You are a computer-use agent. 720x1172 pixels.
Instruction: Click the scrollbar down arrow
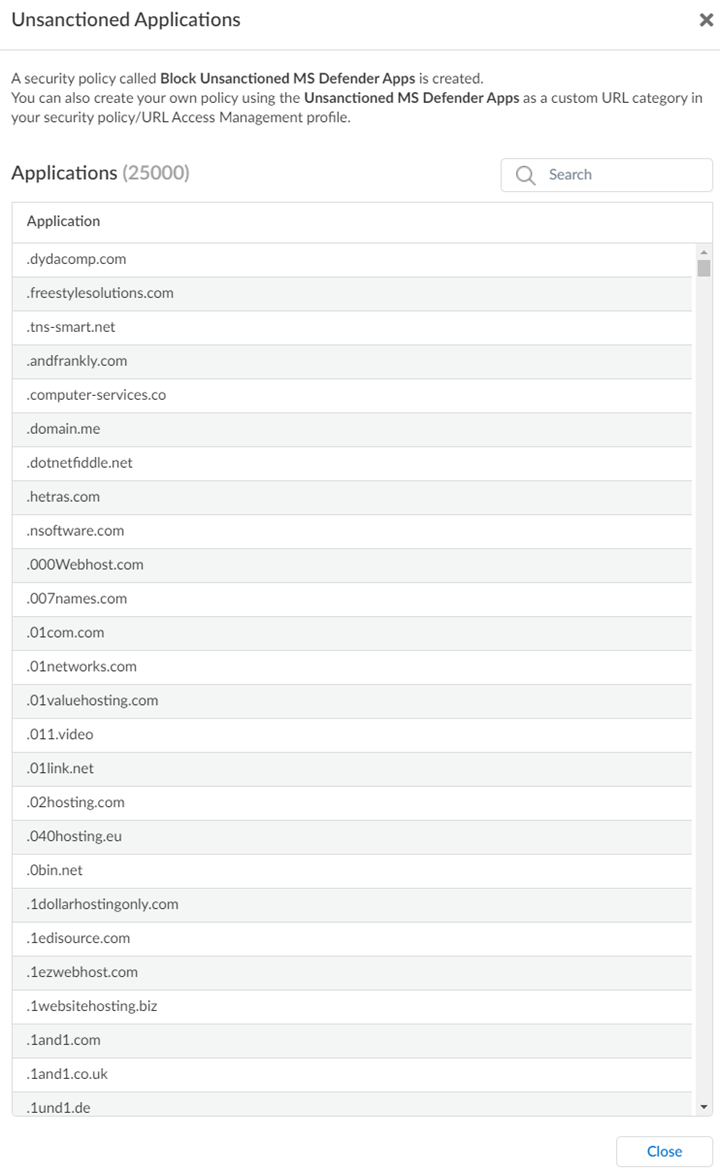pos(704,1107)
